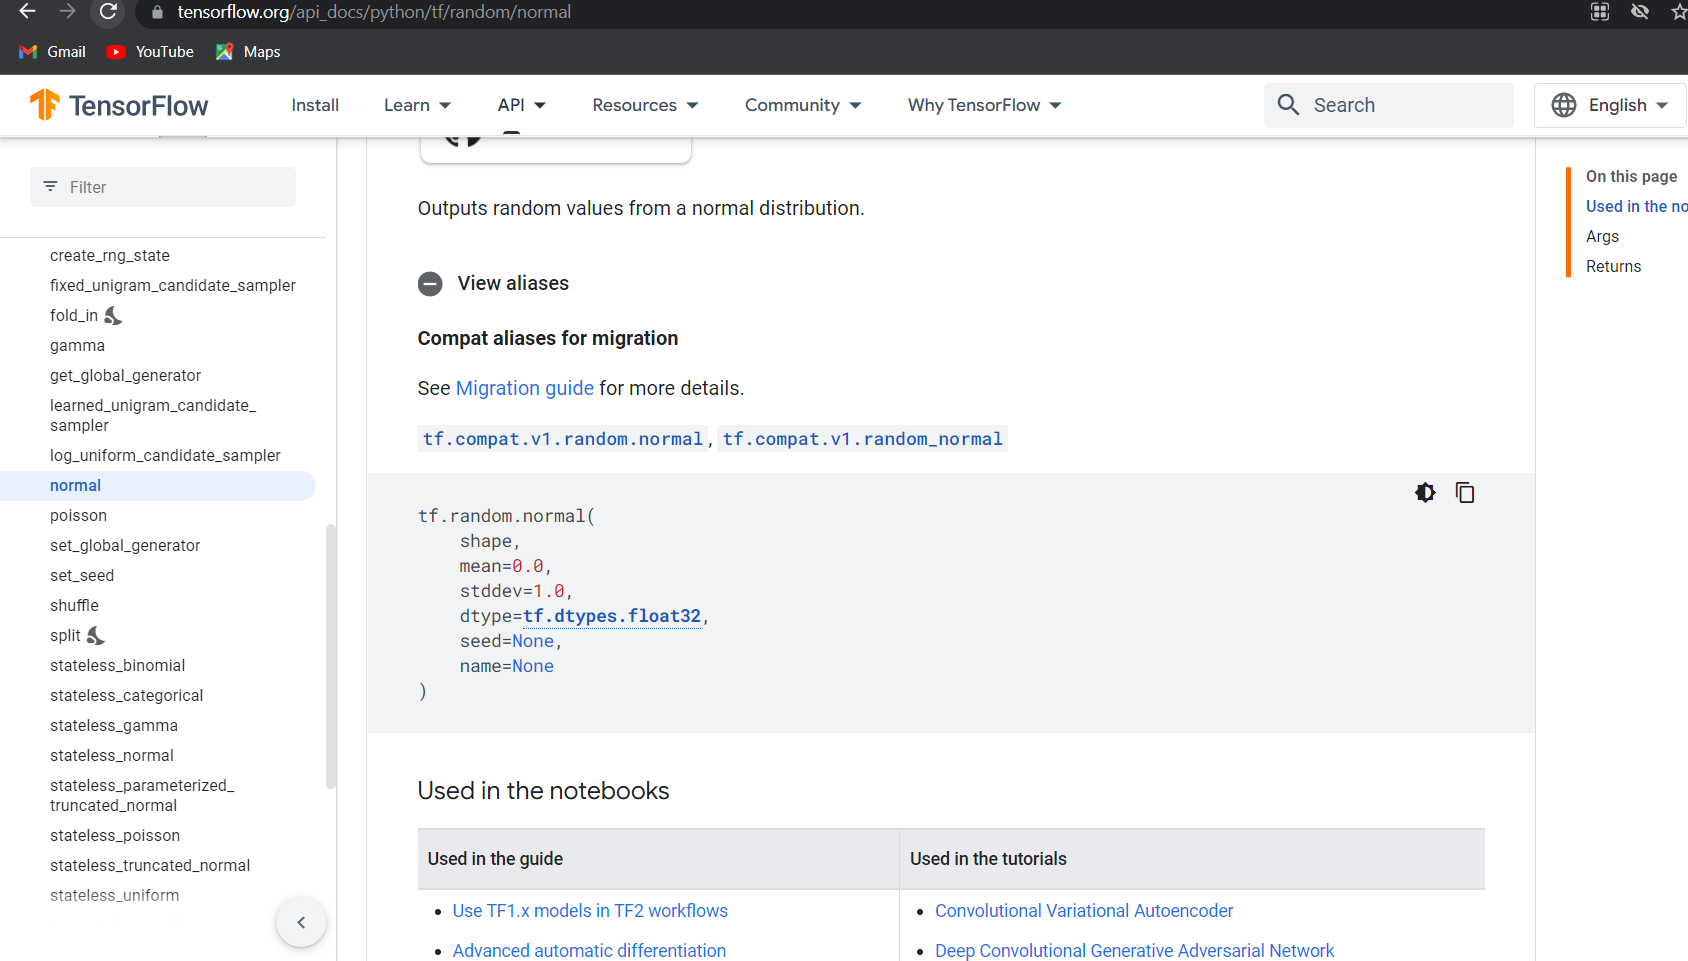This screenshot has height=961, width=1688.
Task: Click the search magnifier icon
Action: click(1288, 105)
